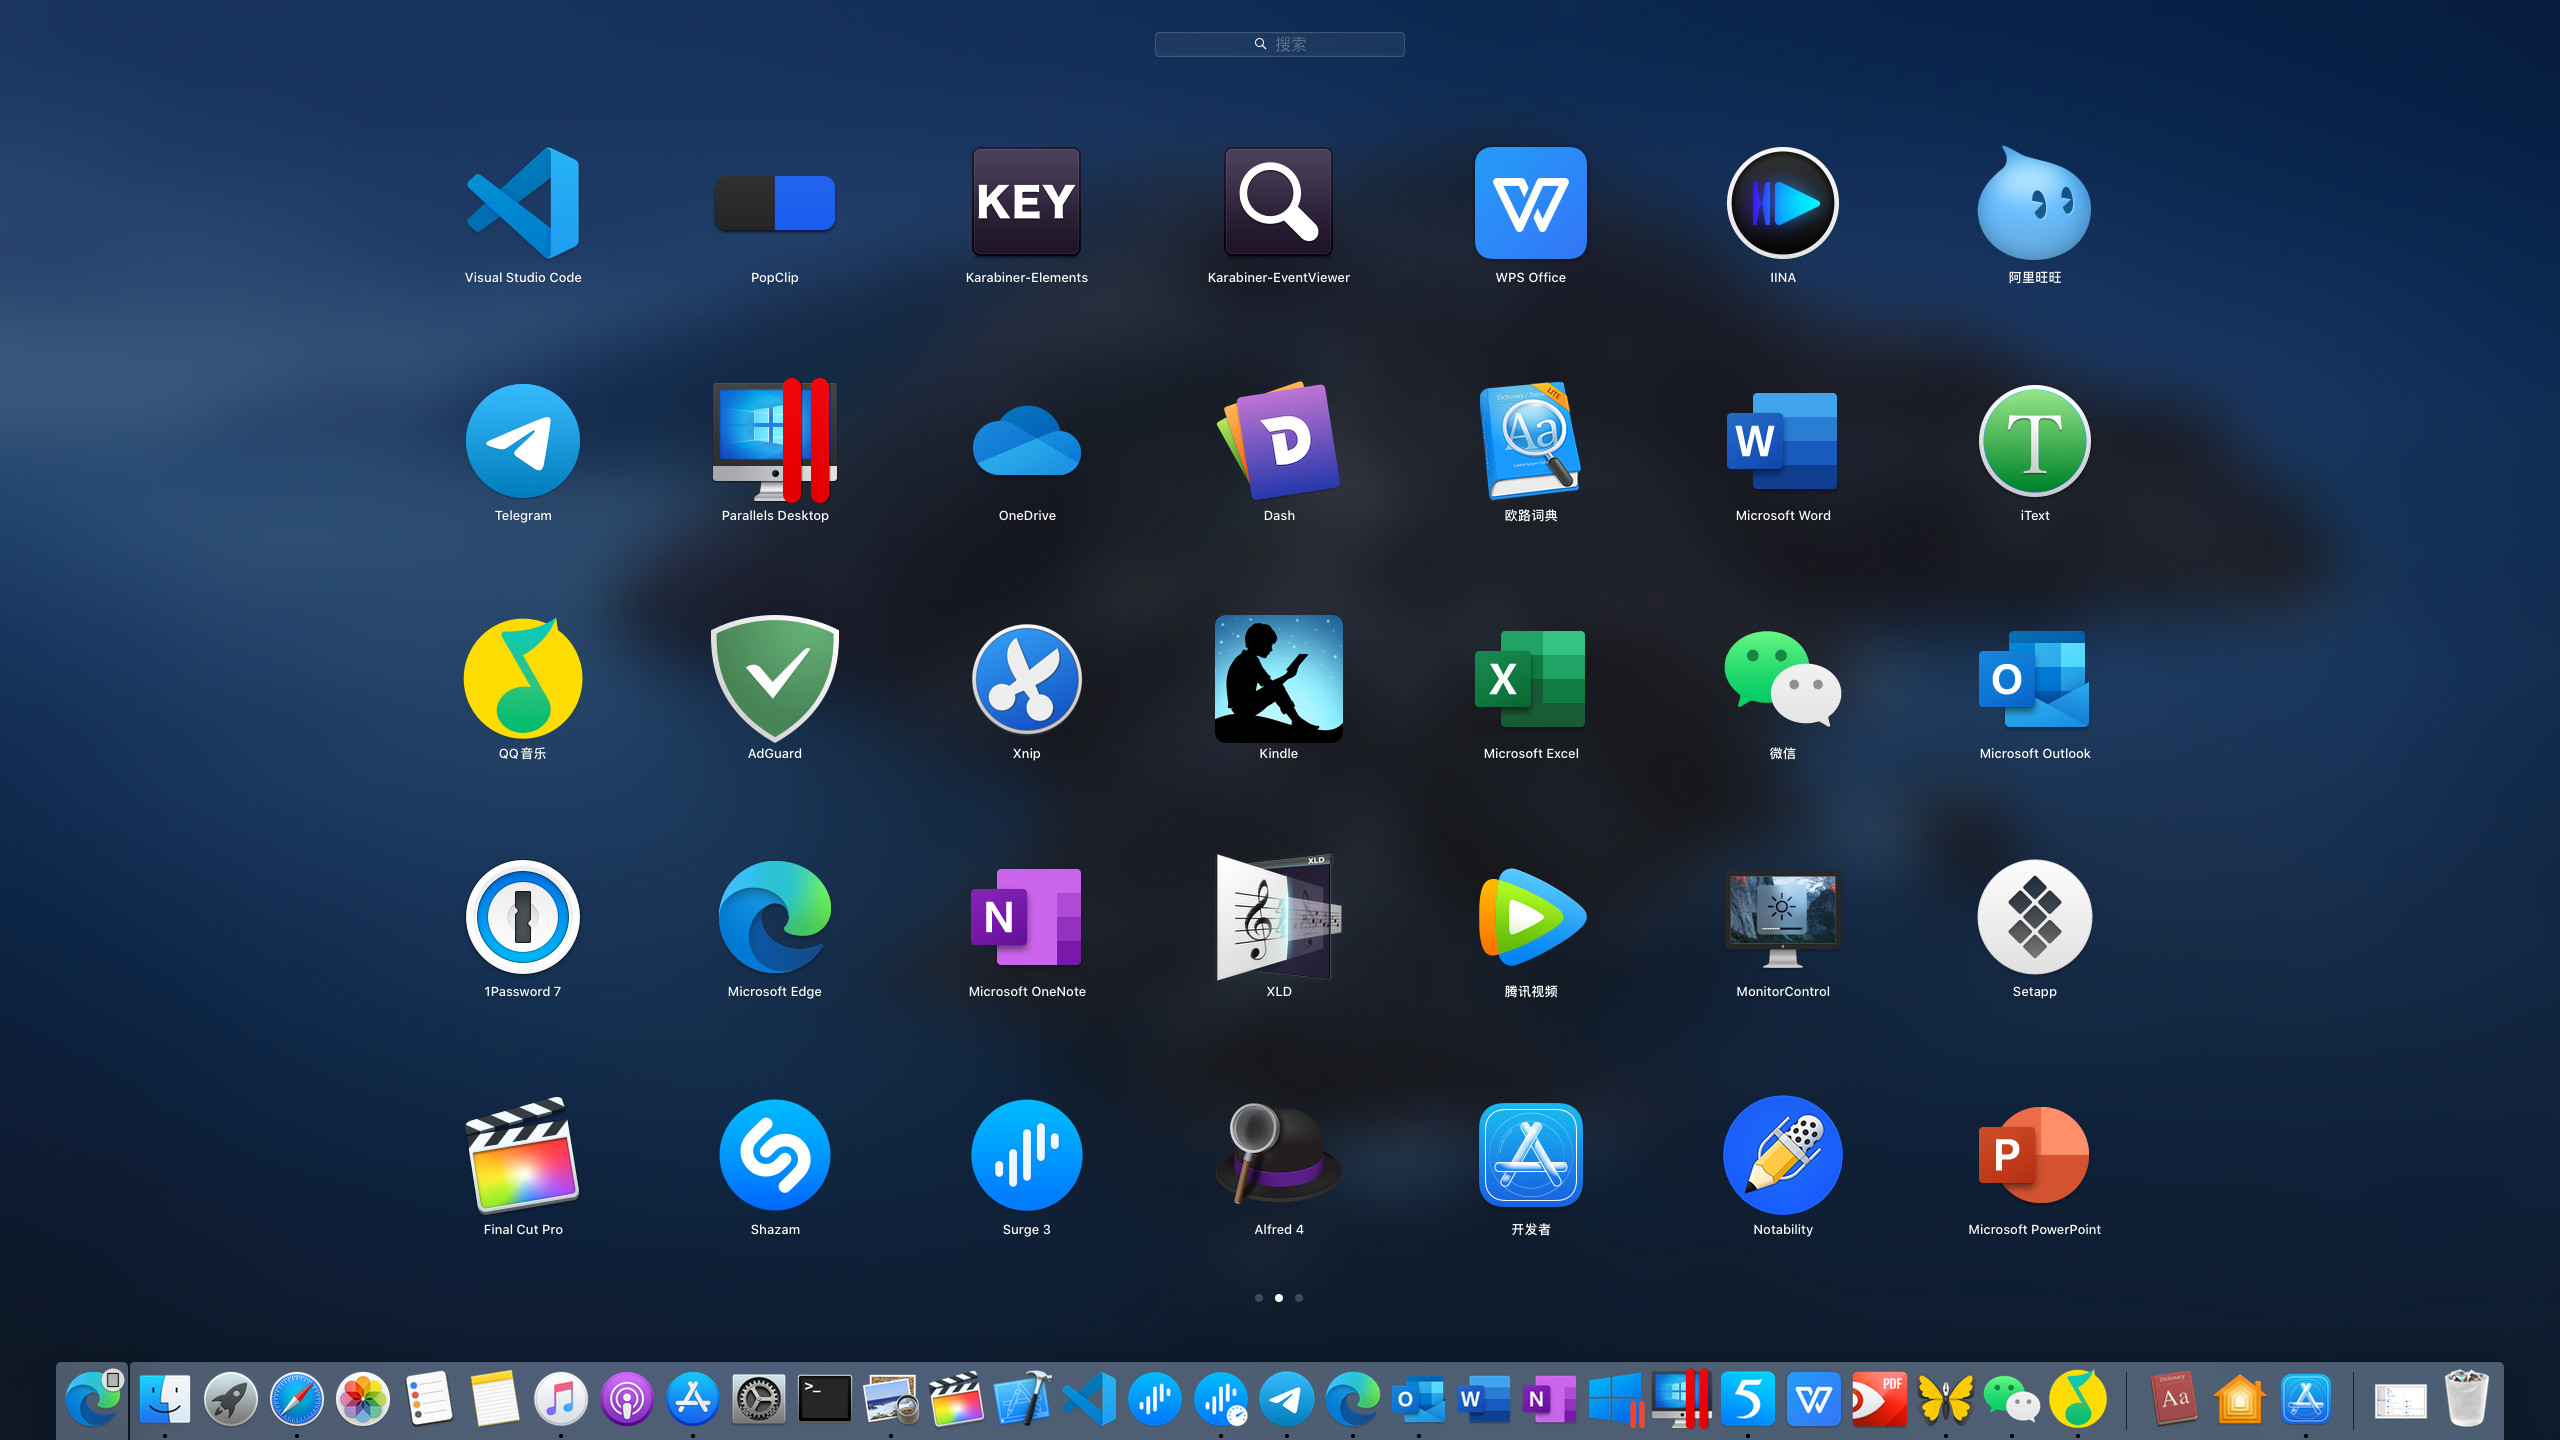Viewport: 2560px width, 1440px height.
Task: Launch Telegram from the Launchpad grid
Action: click(523, 441)
